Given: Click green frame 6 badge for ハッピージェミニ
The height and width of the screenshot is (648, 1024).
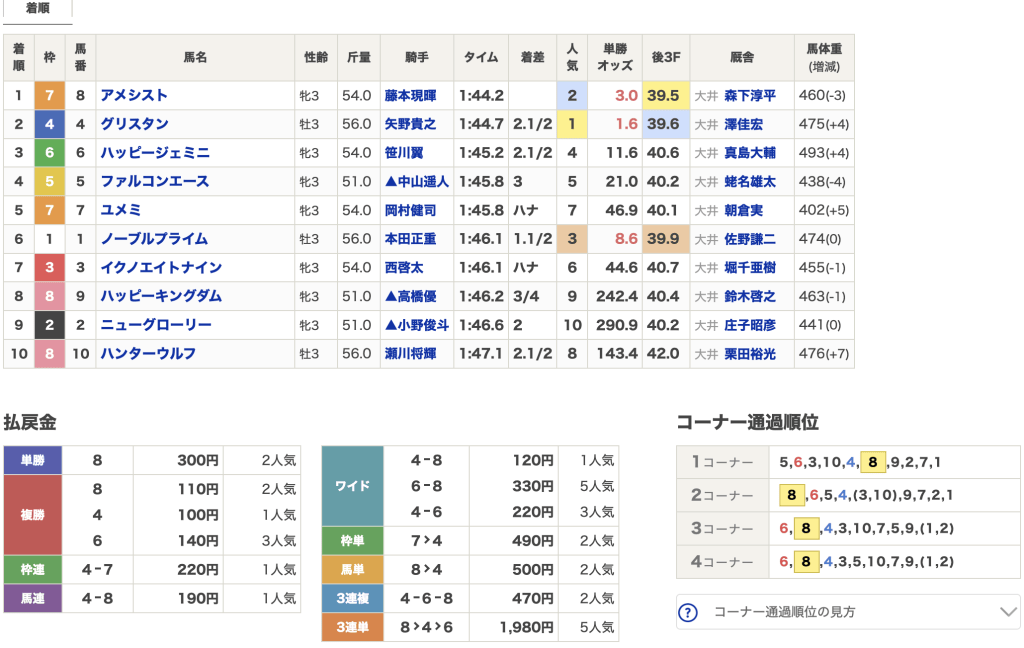Looking at the screenshot, I should tap(49, 153).
